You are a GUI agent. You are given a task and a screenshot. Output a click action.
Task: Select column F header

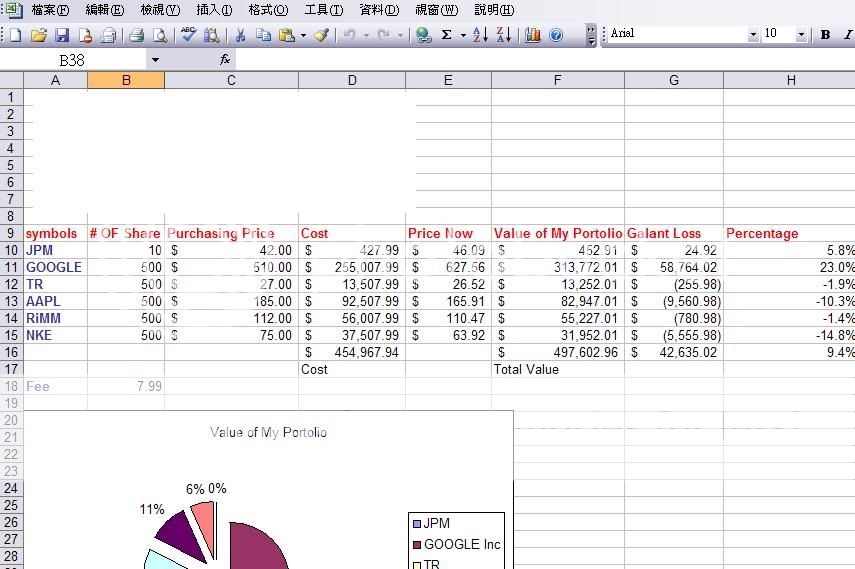(557, 80)
